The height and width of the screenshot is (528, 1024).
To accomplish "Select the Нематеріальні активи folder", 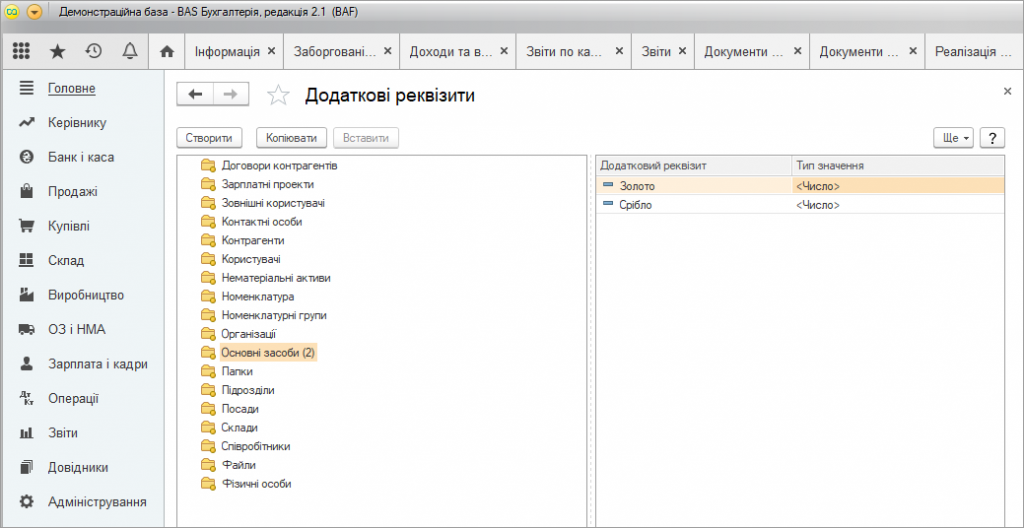I will coord(276,278).
